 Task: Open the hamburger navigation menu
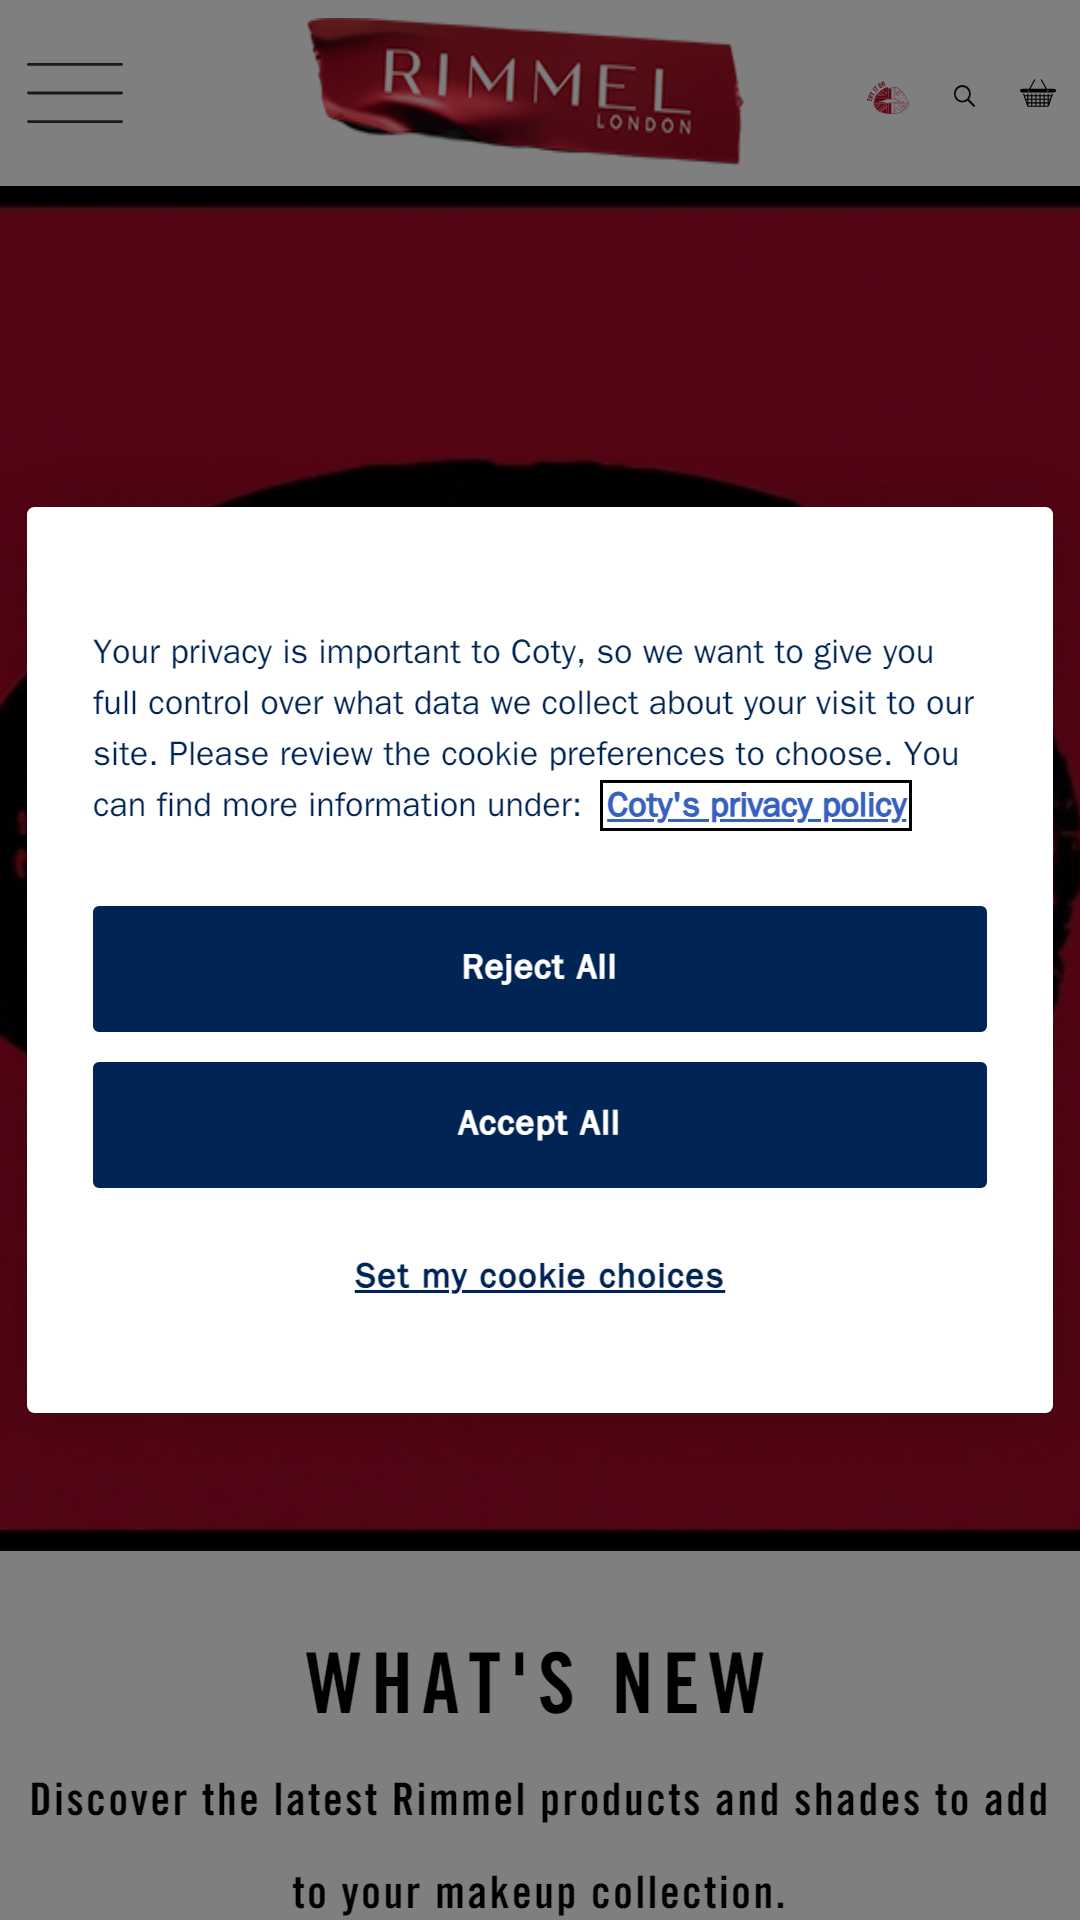[x=75, y=93]
